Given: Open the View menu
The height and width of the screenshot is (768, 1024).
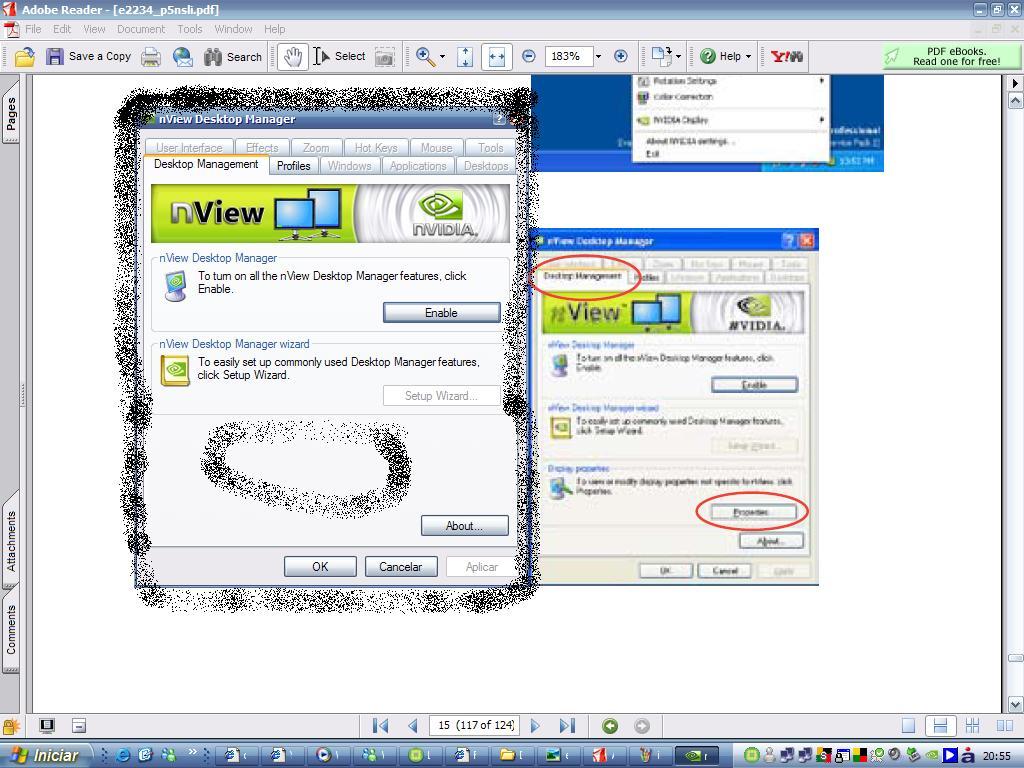Looking at the screenshot, I should [94, 29].
